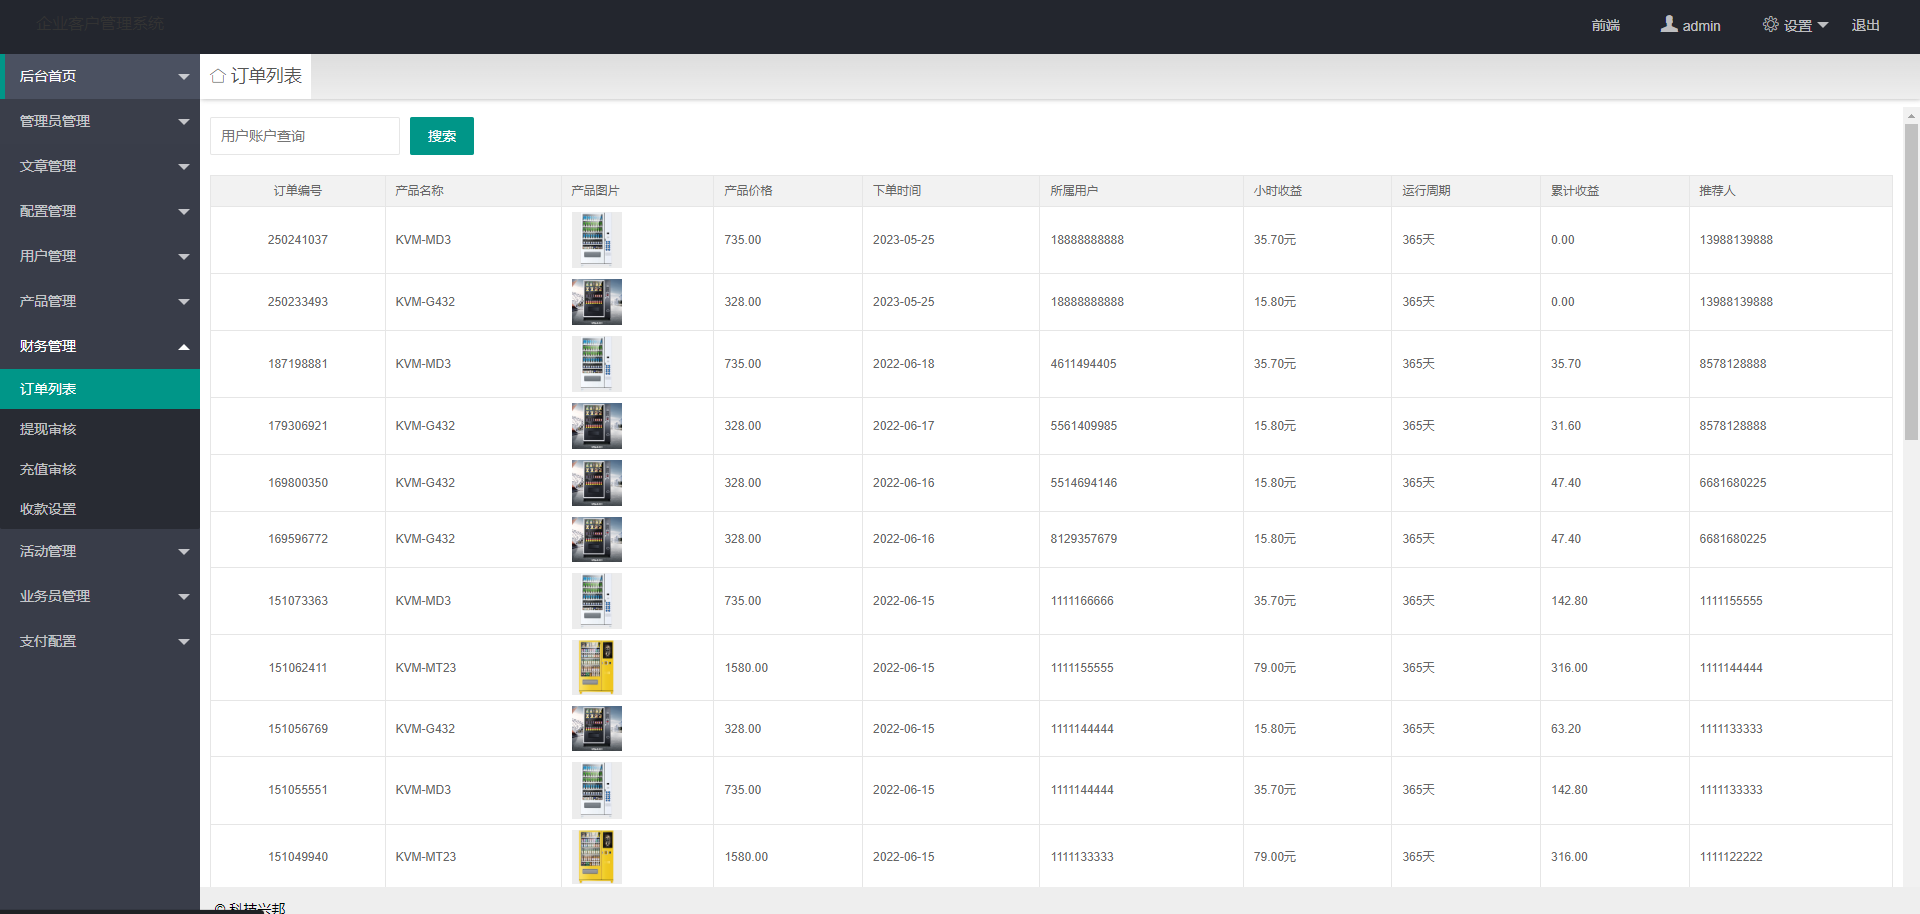Expand the 支付配置 sidebar section

[100, 641]
